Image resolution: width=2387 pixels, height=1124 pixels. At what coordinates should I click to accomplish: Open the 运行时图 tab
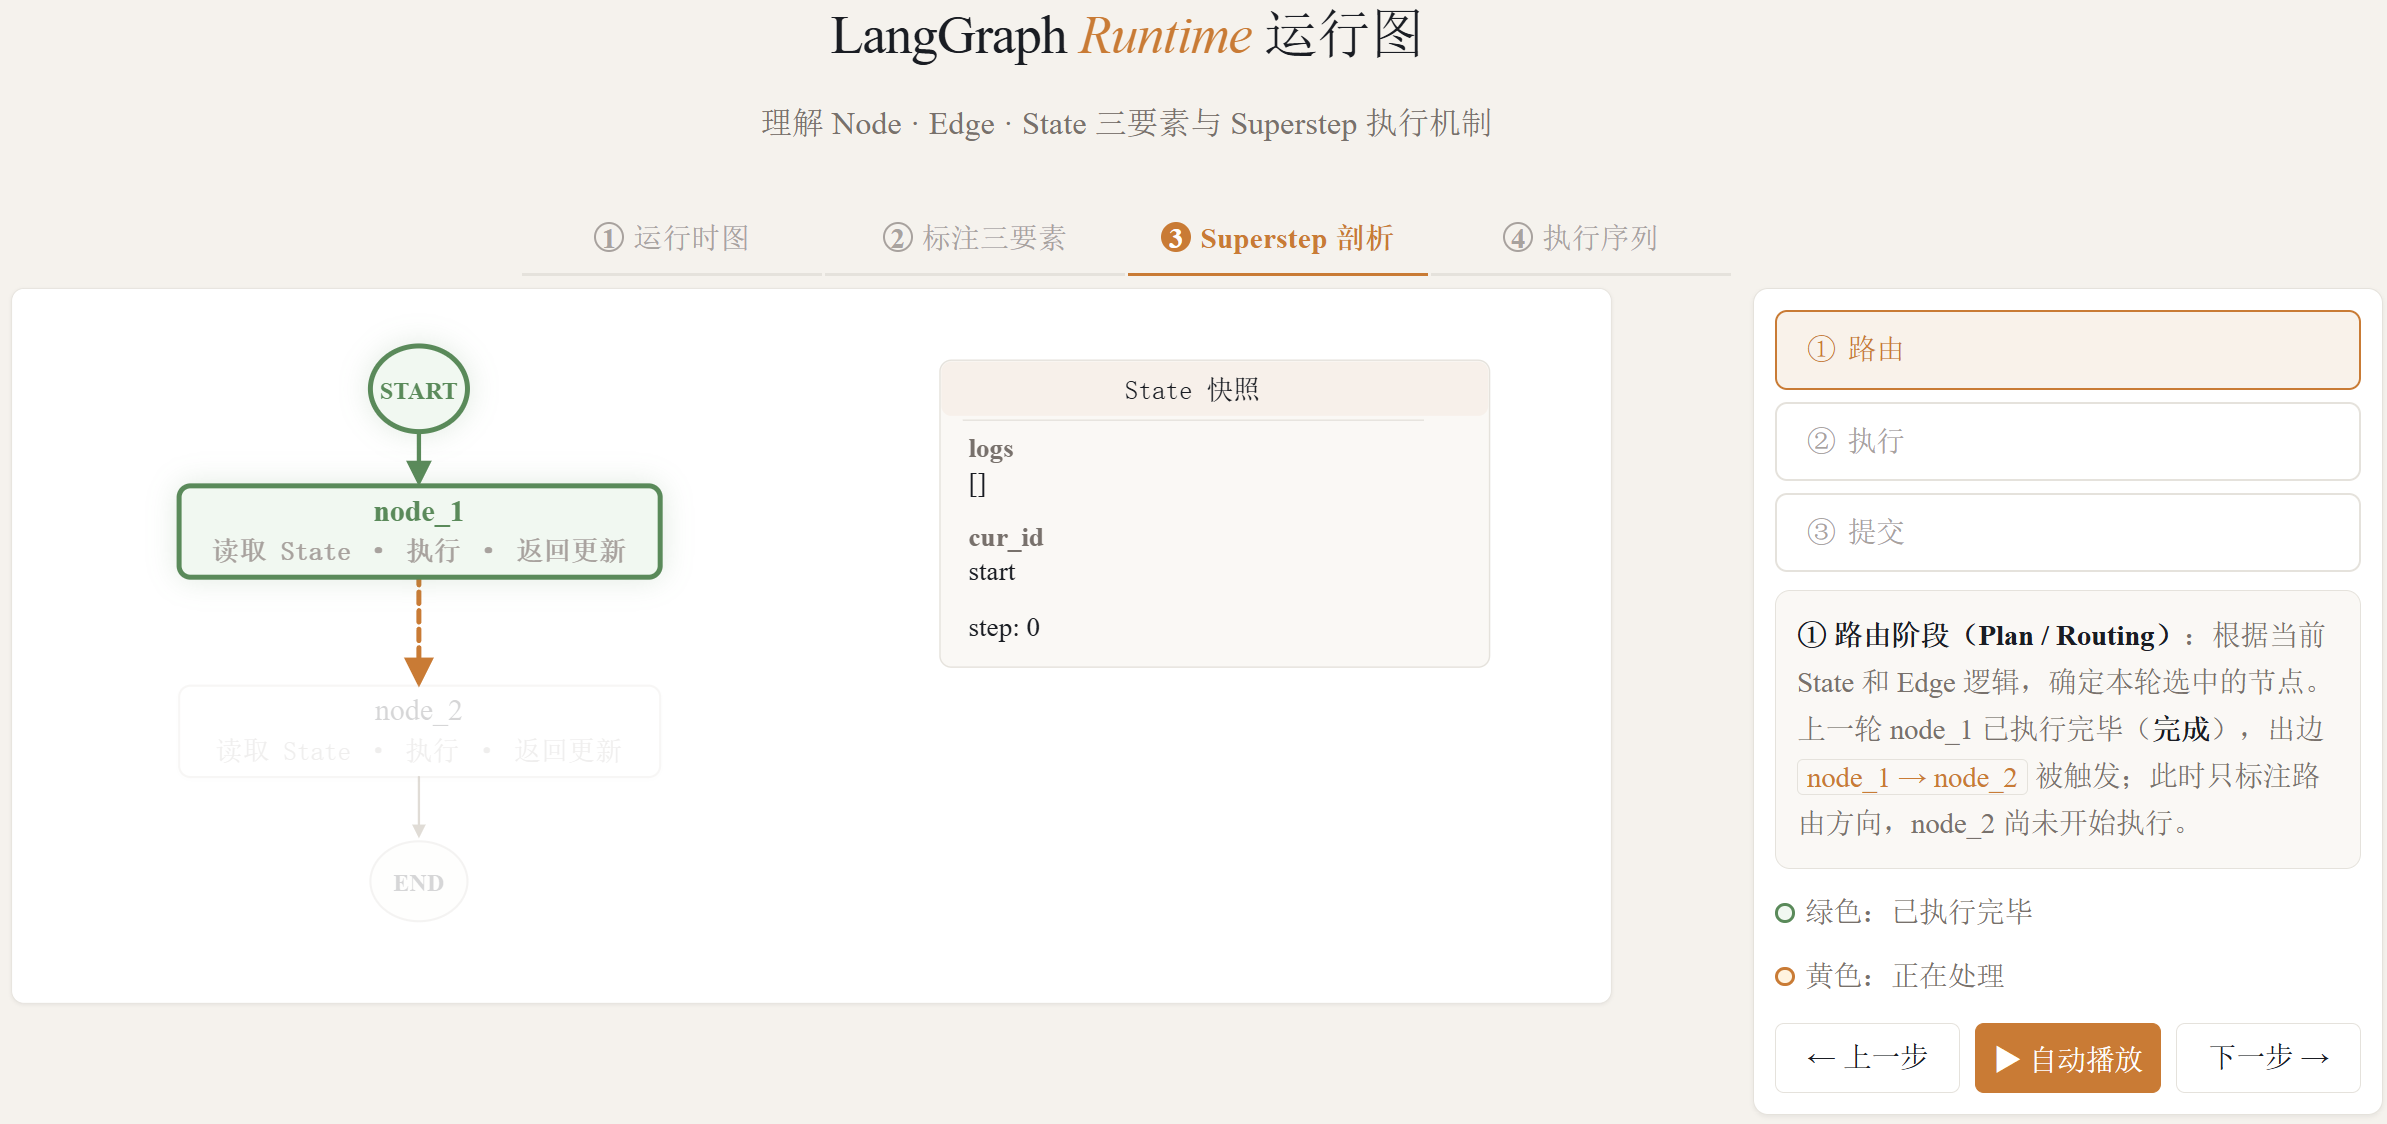coord(671,238)
